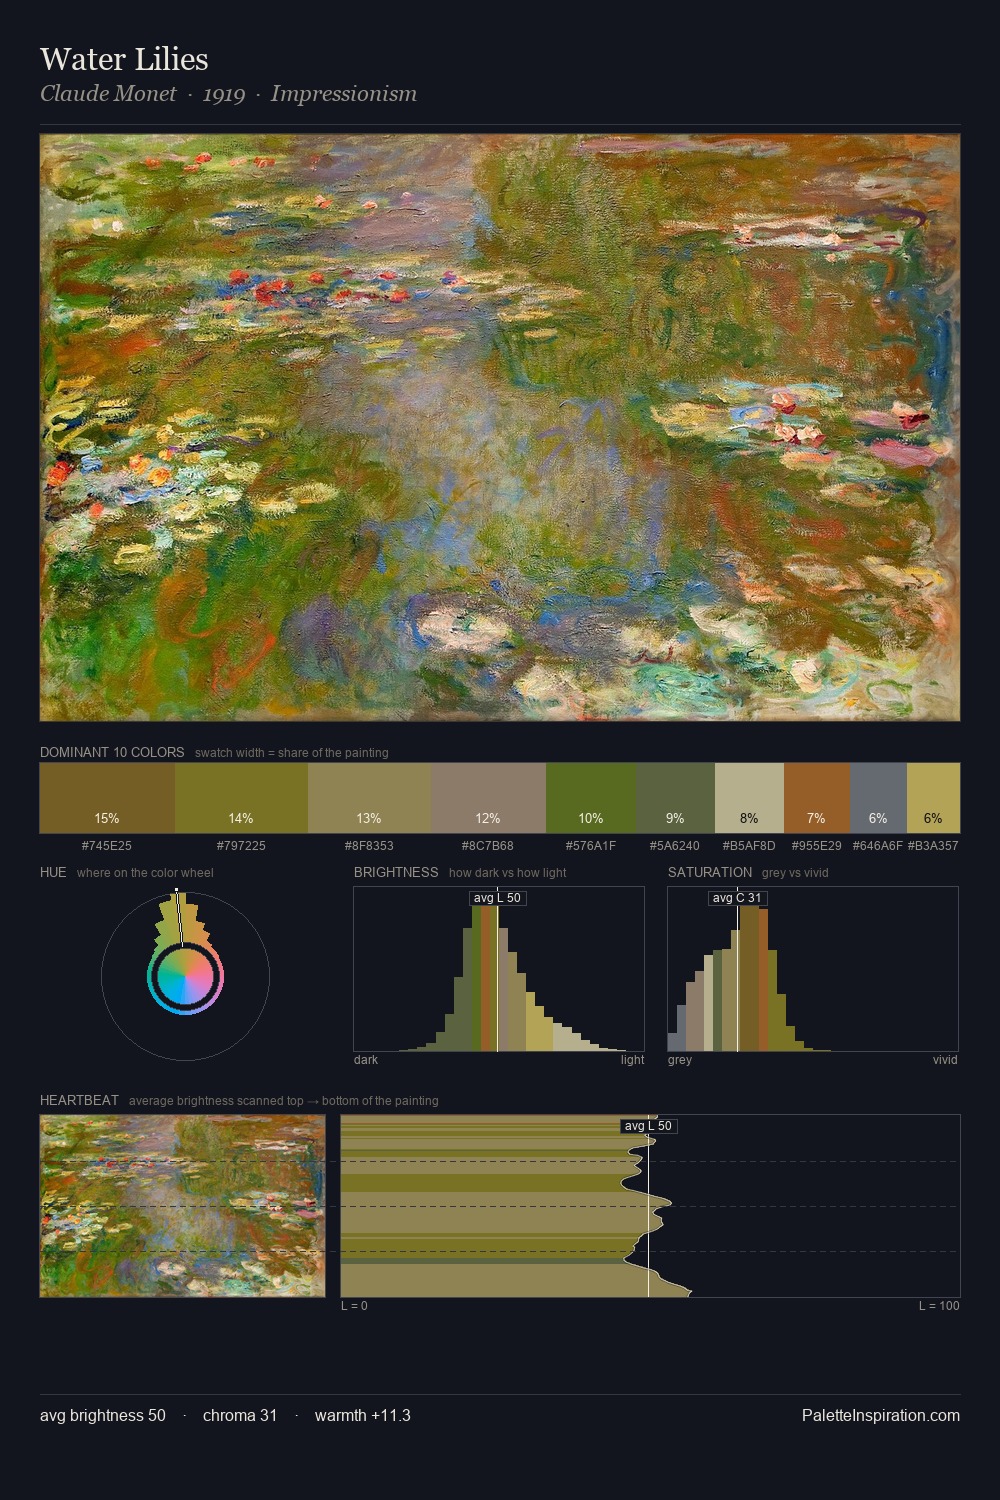The image size is (1000, 1500).
Task: Click the 'Water Lilies' title
Action: (124, 59)
